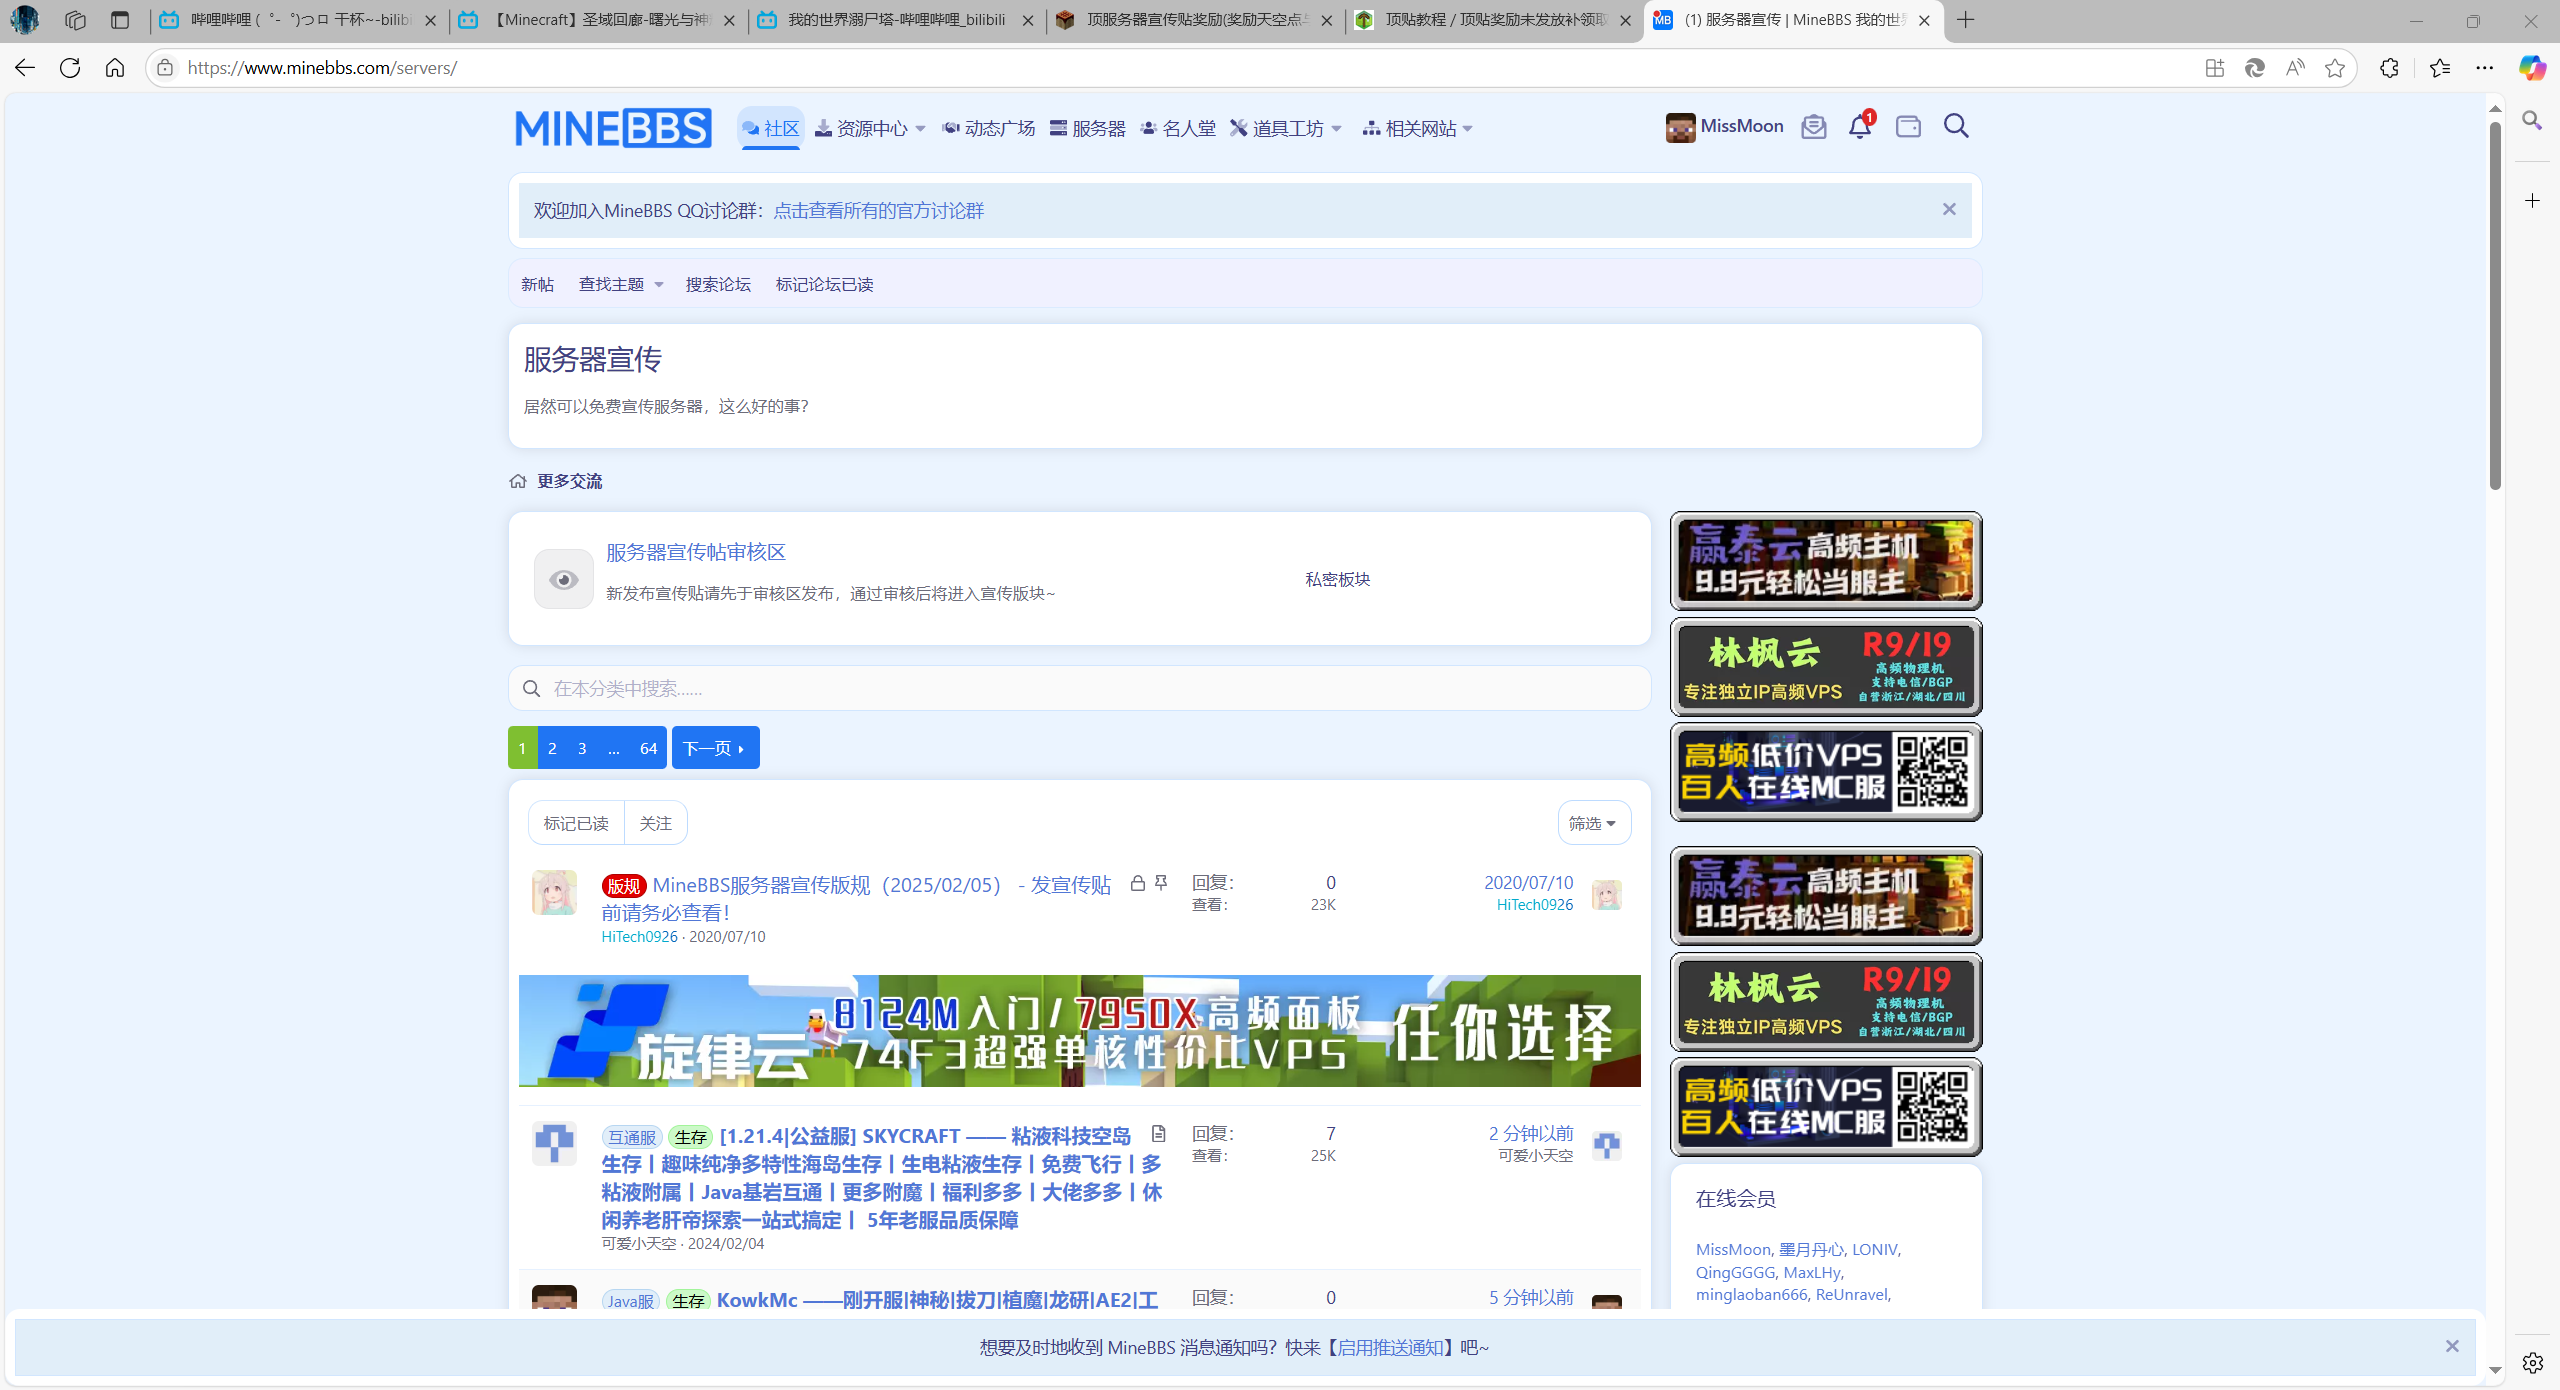Go back to the previous page
2560x1390 pixels.
[x=25, y=68]
